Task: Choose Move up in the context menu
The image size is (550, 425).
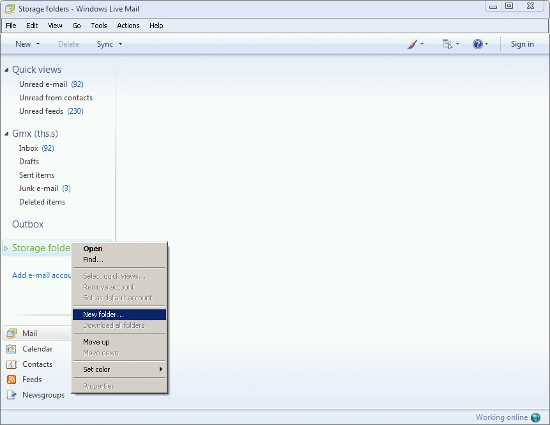Action: pyautogui.click(x=119, y=342)
